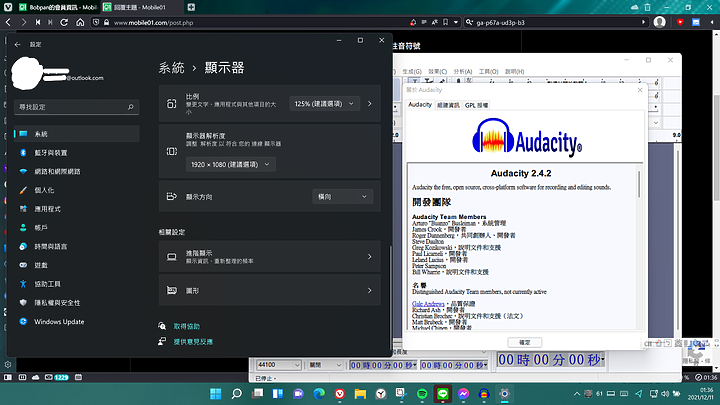Open Privacy & security in Settings sidebar

(x=76, y=303)
